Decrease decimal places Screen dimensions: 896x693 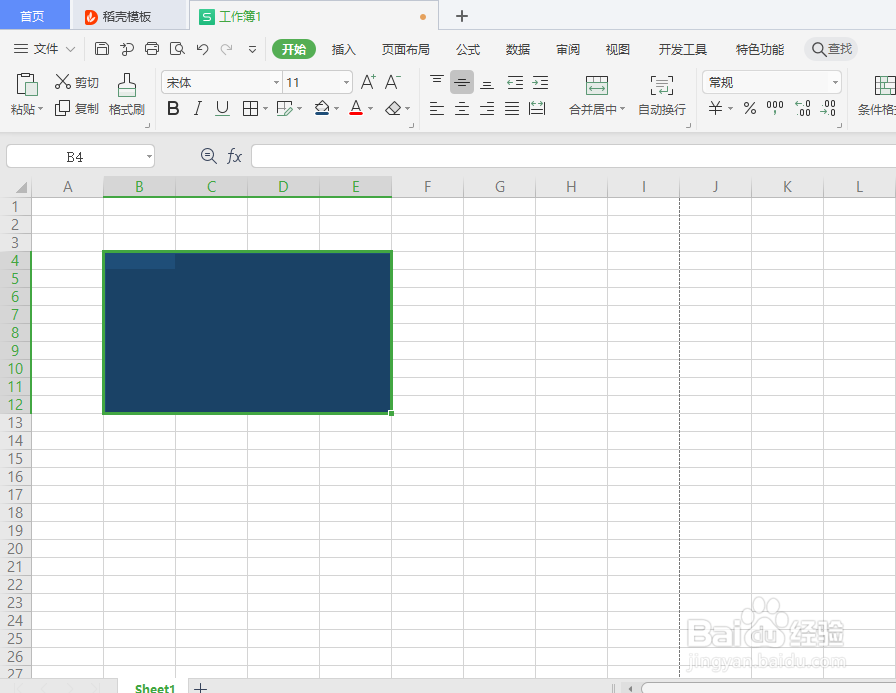click(828, 108)
